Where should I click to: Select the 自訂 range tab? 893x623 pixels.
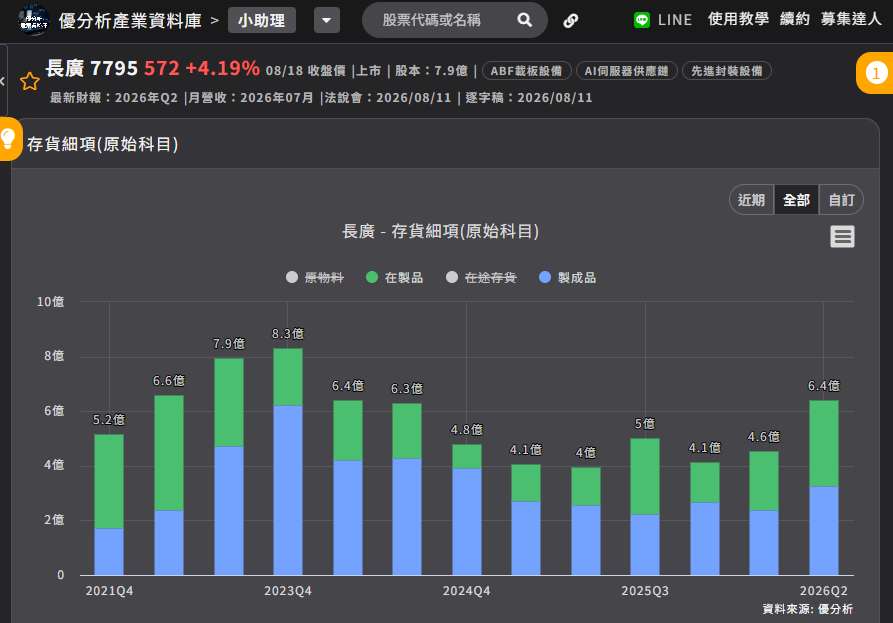841,200
